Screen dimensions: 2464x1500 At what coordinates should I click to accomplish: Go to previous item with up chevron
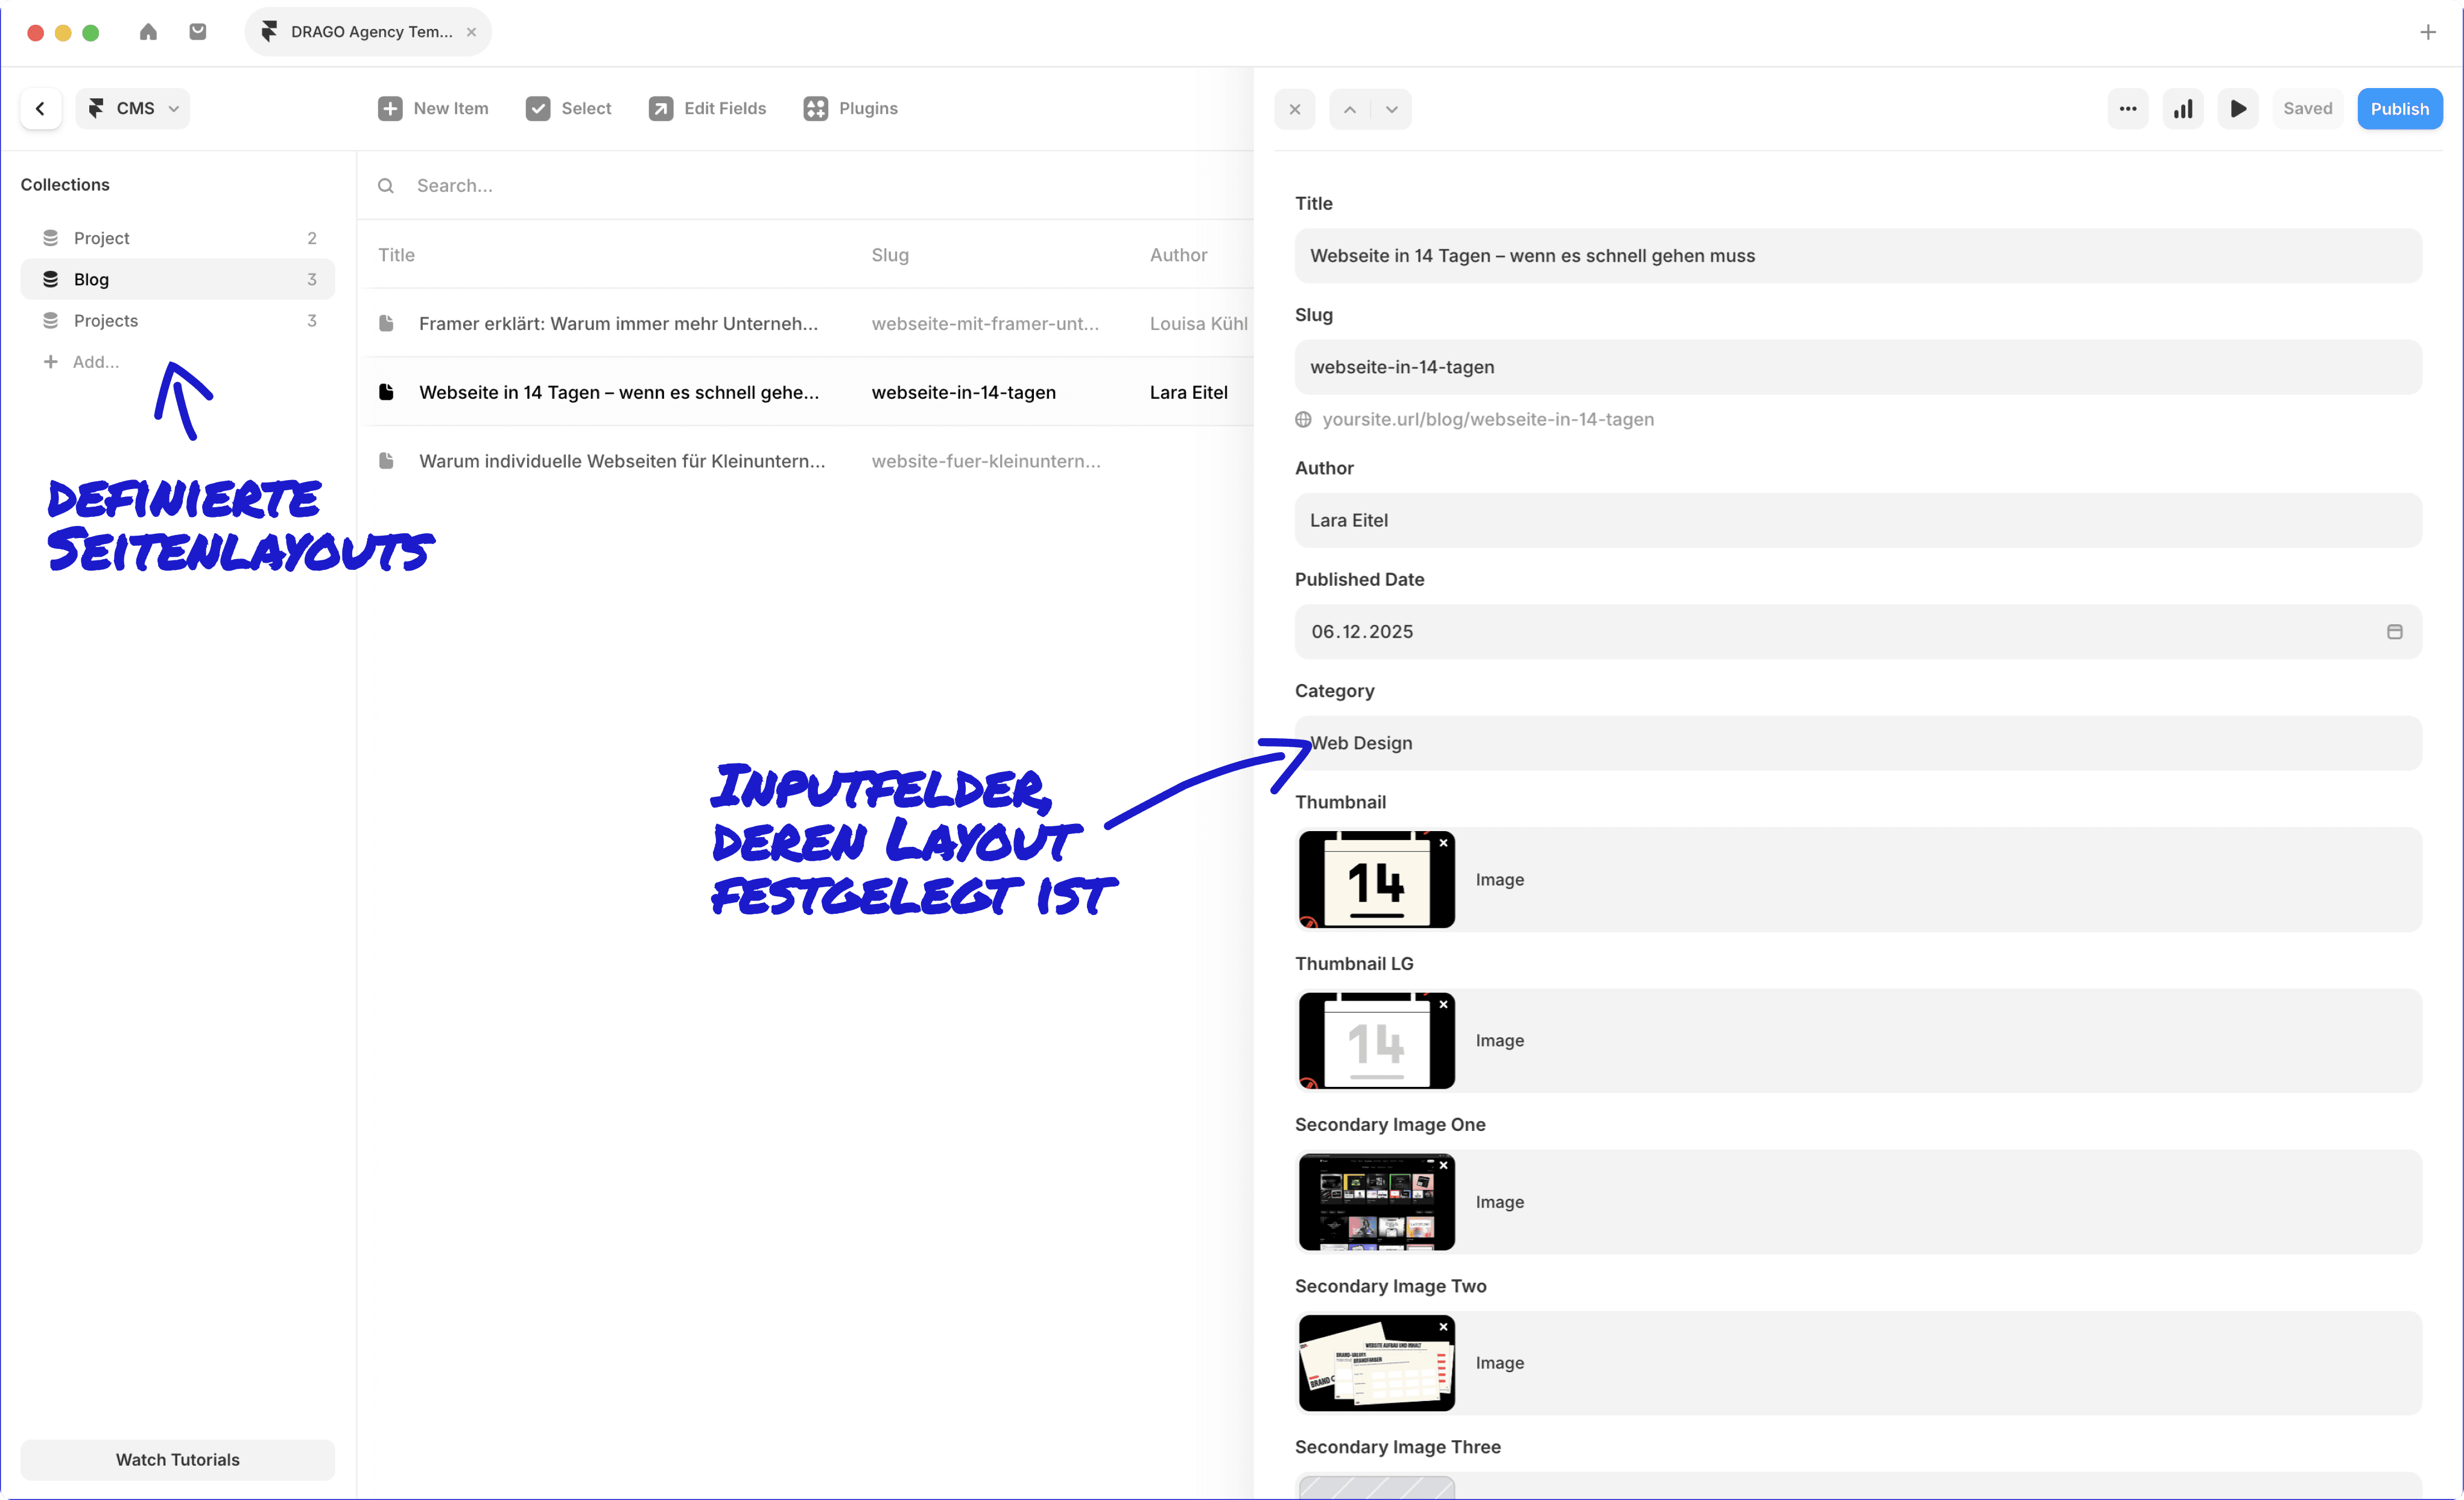[1349, 109]
